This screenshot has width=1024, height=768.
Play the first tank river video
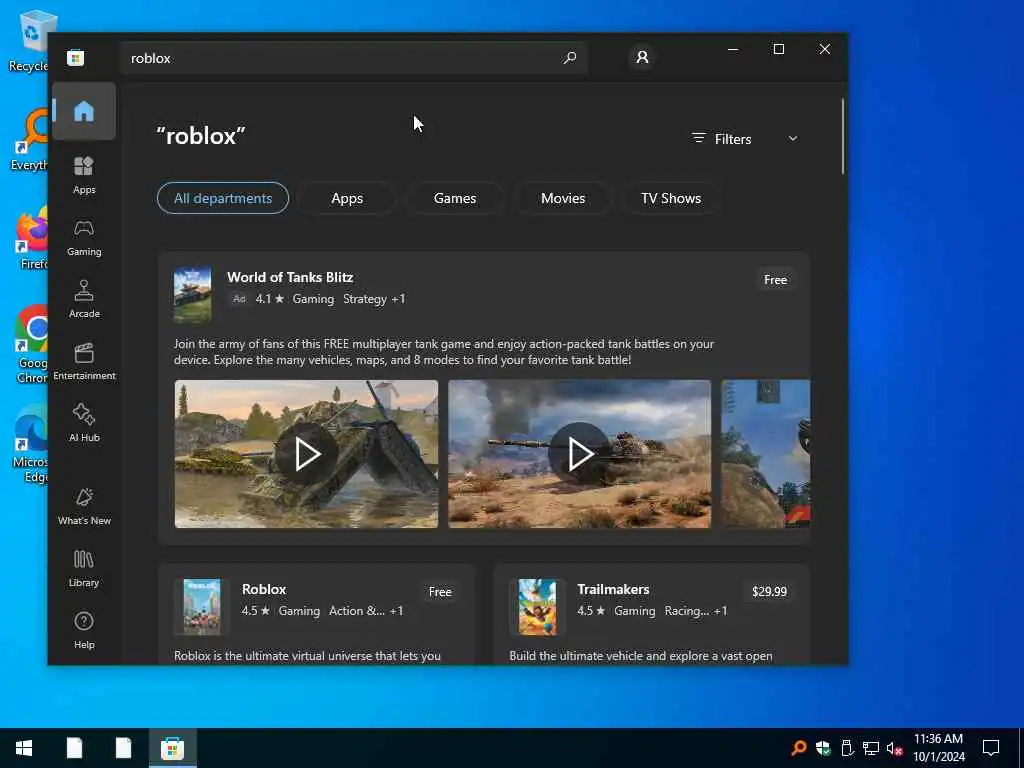pos(306,454)
